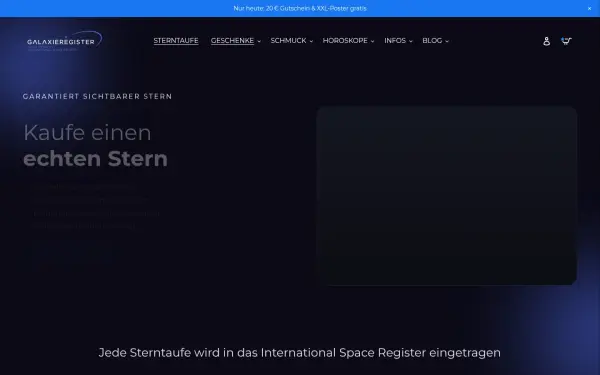Click the dark hero media panel

(447, 196)
